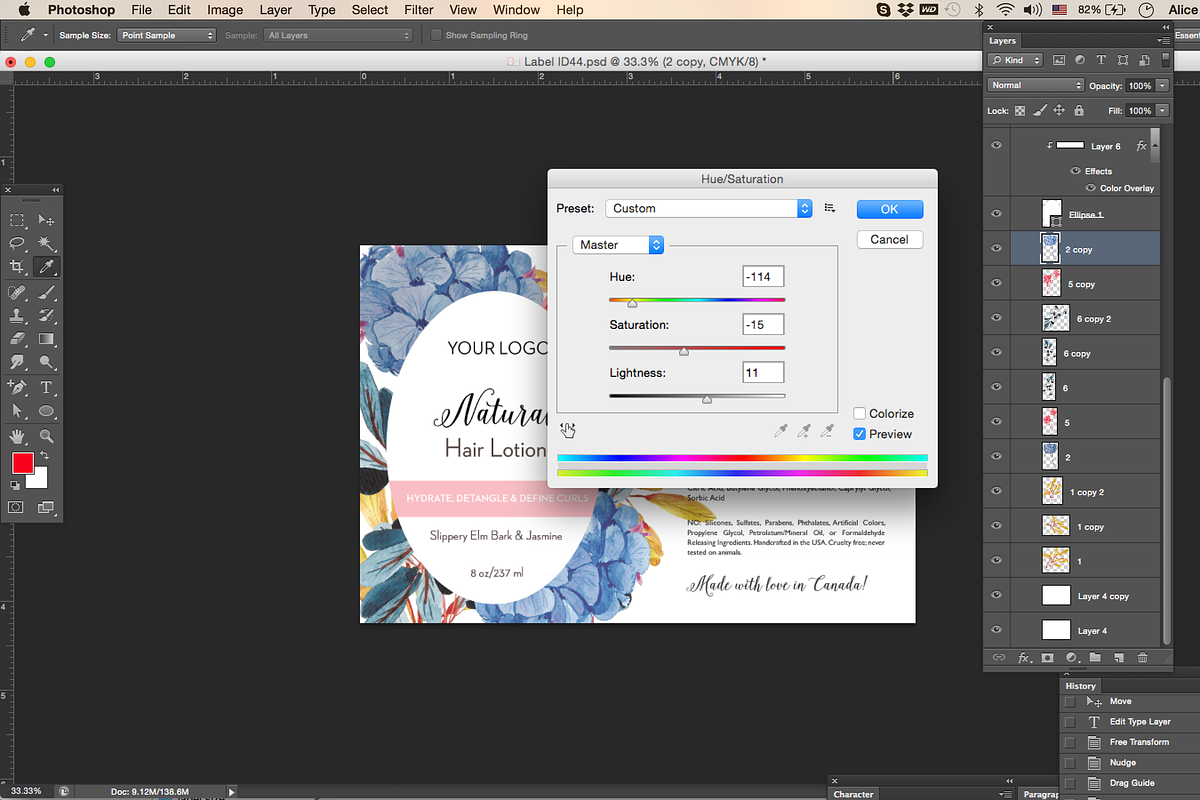This screenshot has width=1200, height=800.
Task: Select the Horizontal Type tool
Action: 46,387
